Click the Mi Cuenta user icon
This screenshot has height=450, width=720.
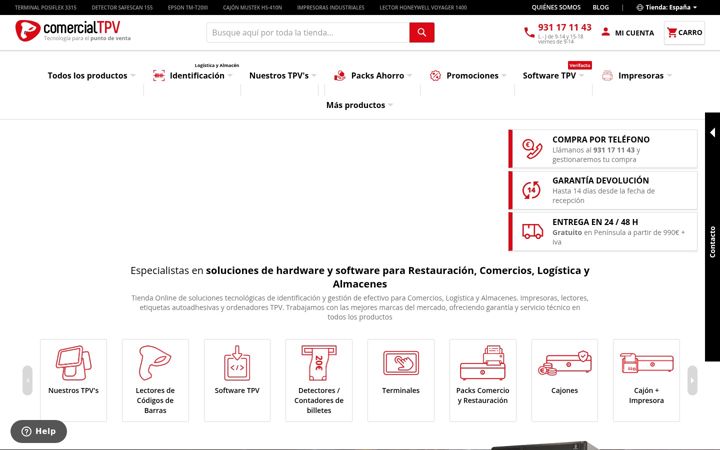[605, 32]
